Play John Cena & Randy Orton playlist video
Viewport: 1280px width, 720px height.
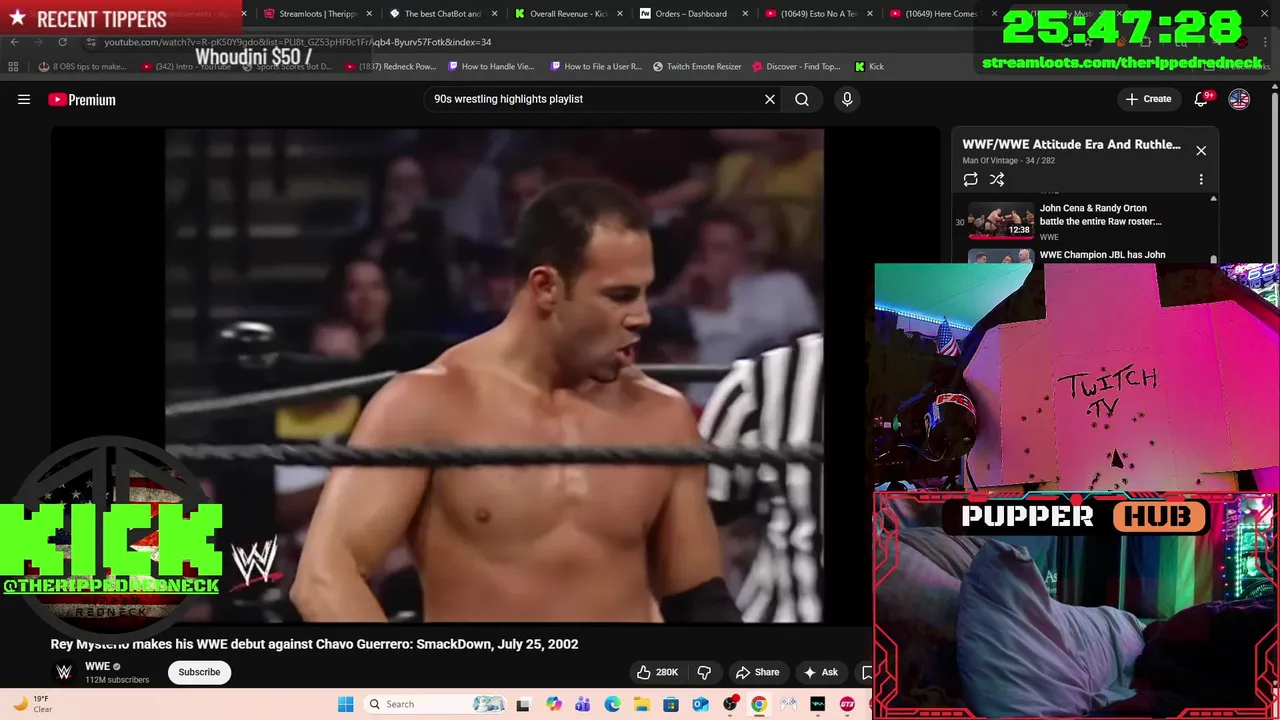pyautogui.click(x=1083, y=222)
